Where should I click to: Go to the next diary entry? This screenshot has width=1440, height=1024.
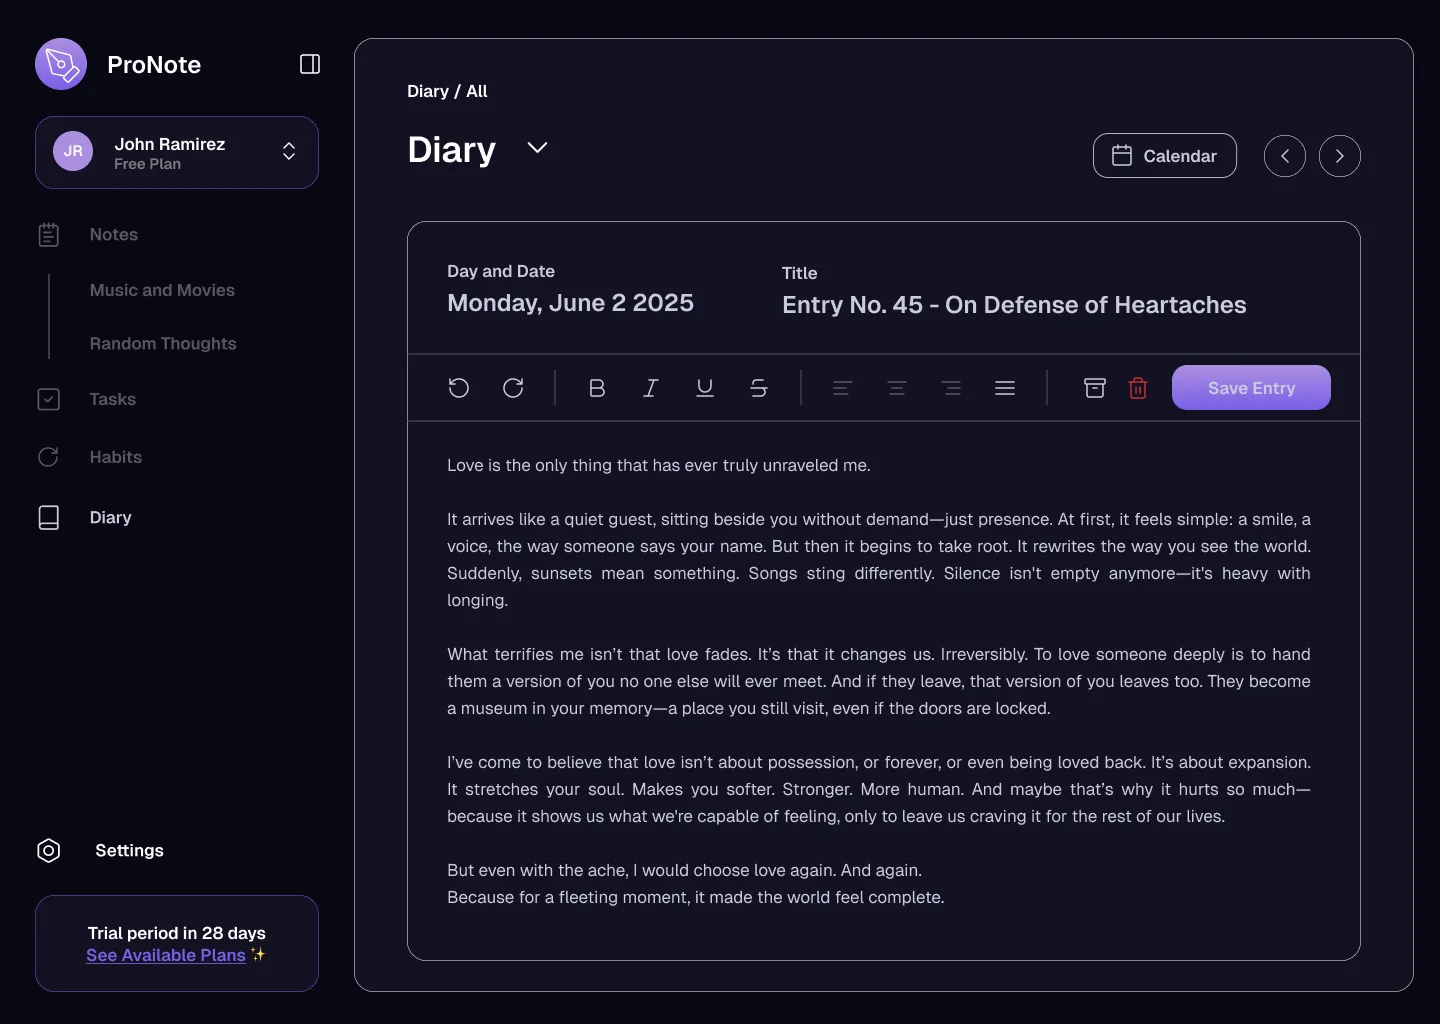[x=1340, y=156]
